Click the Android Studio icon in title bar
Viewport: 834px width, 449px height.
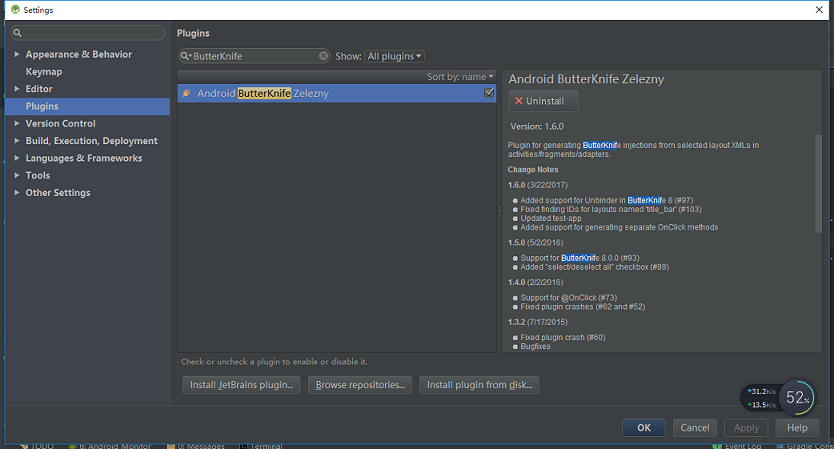tap(15, 10)
